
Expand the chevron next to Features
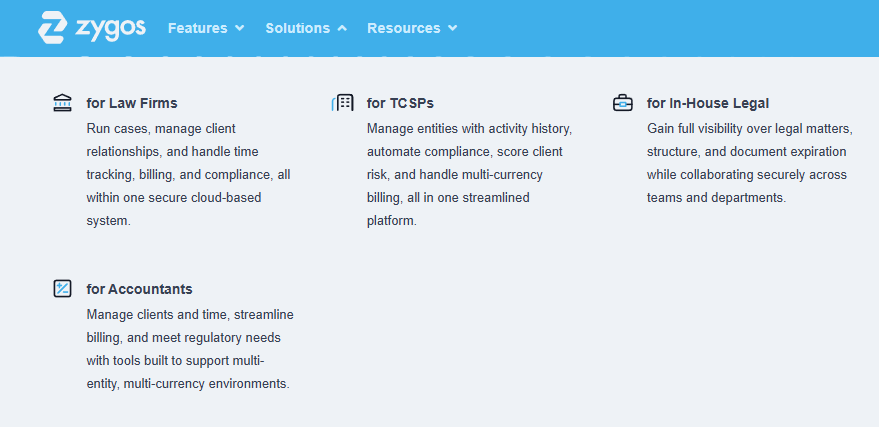click(x=239, y=28)
